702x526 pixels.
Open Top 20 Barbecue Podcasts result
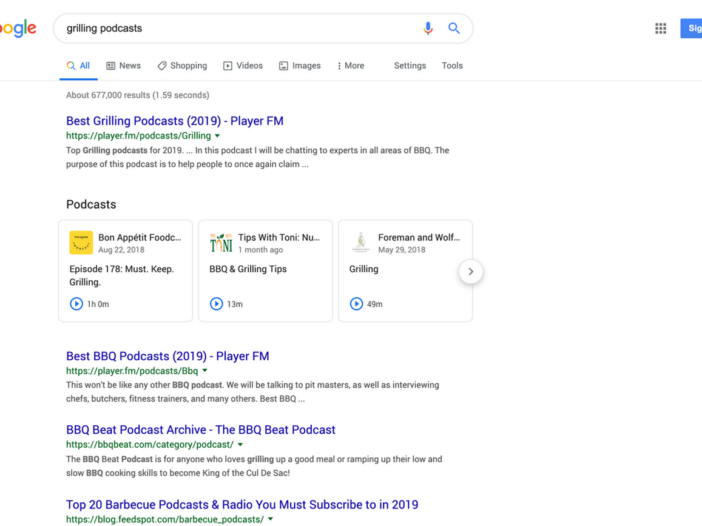(x=242, y=505)
